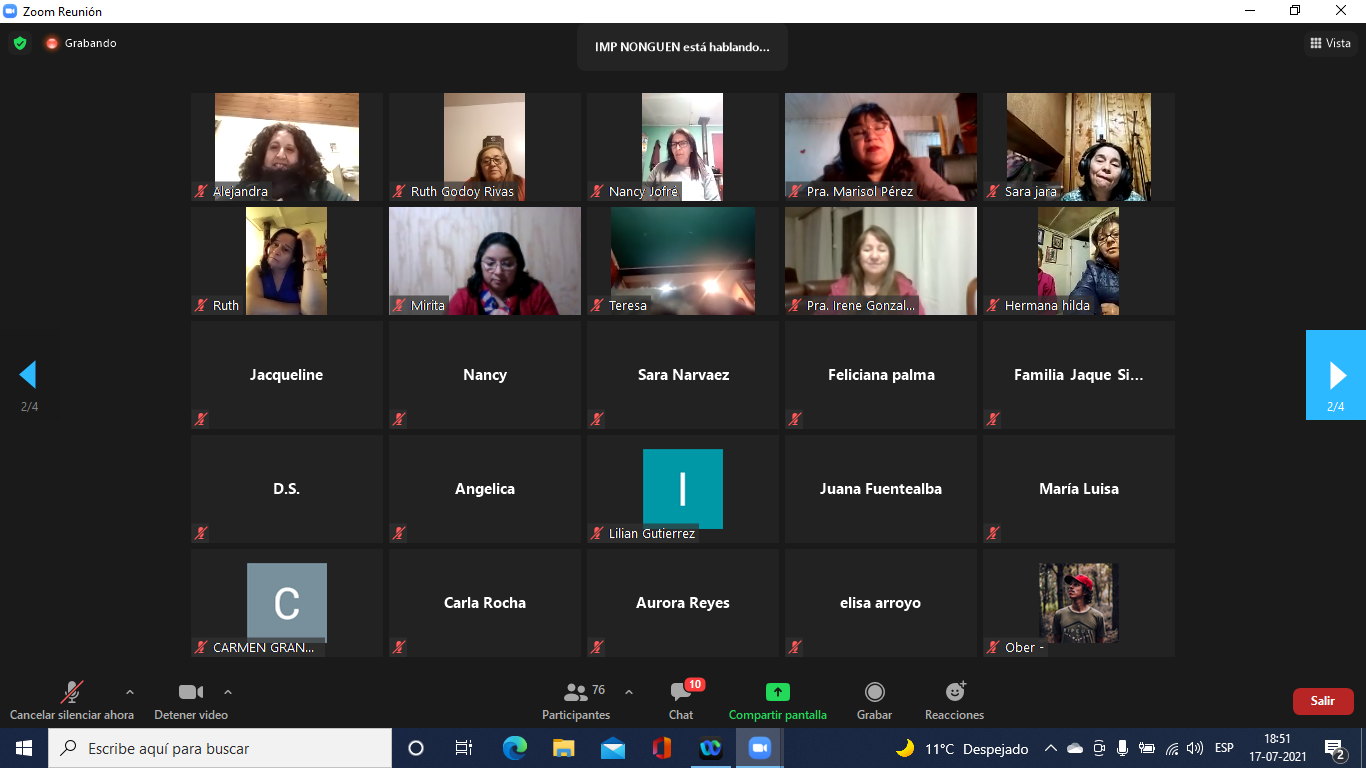The image size is (1366, 768).
Task: Go to previous gallery page with left arrow
Action: pos(29,375)
